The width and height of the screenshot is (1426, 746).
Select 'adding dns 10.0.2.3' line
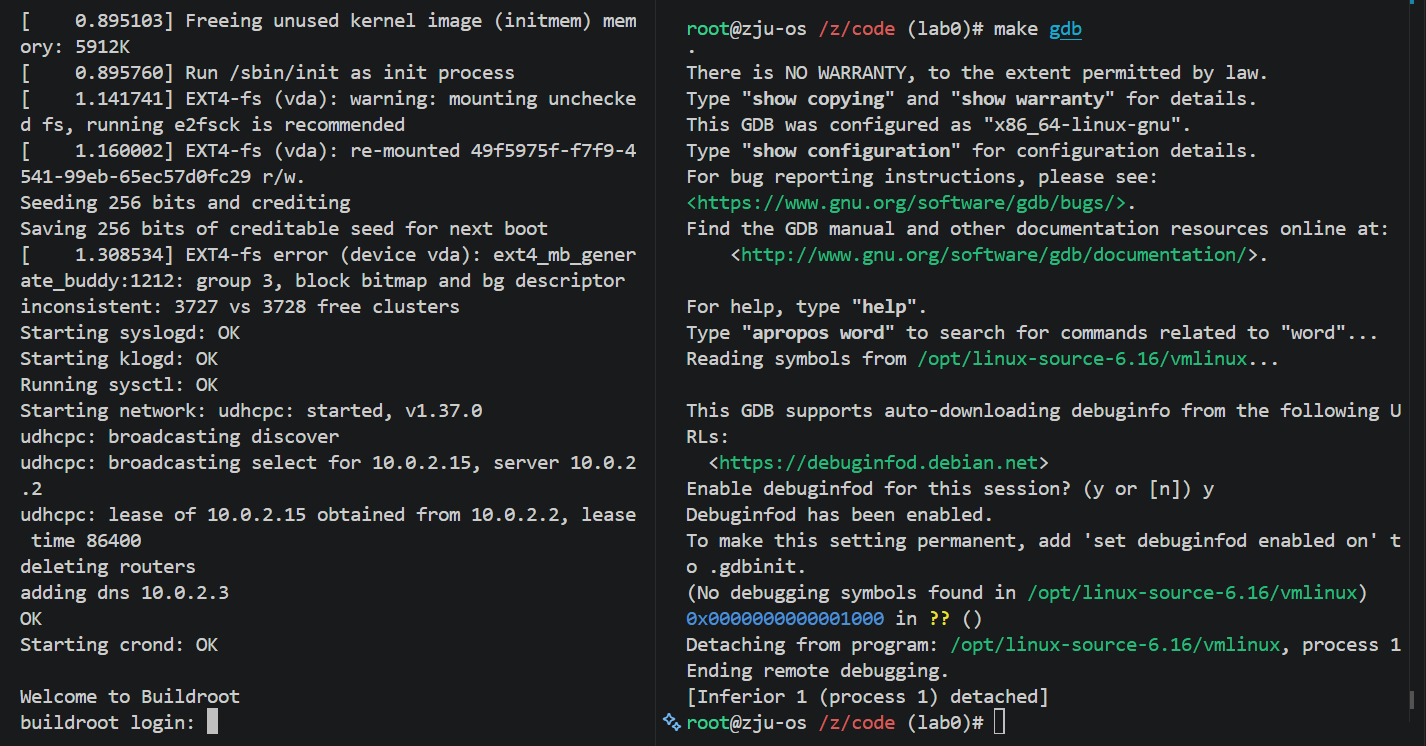[x=125, y=593]
